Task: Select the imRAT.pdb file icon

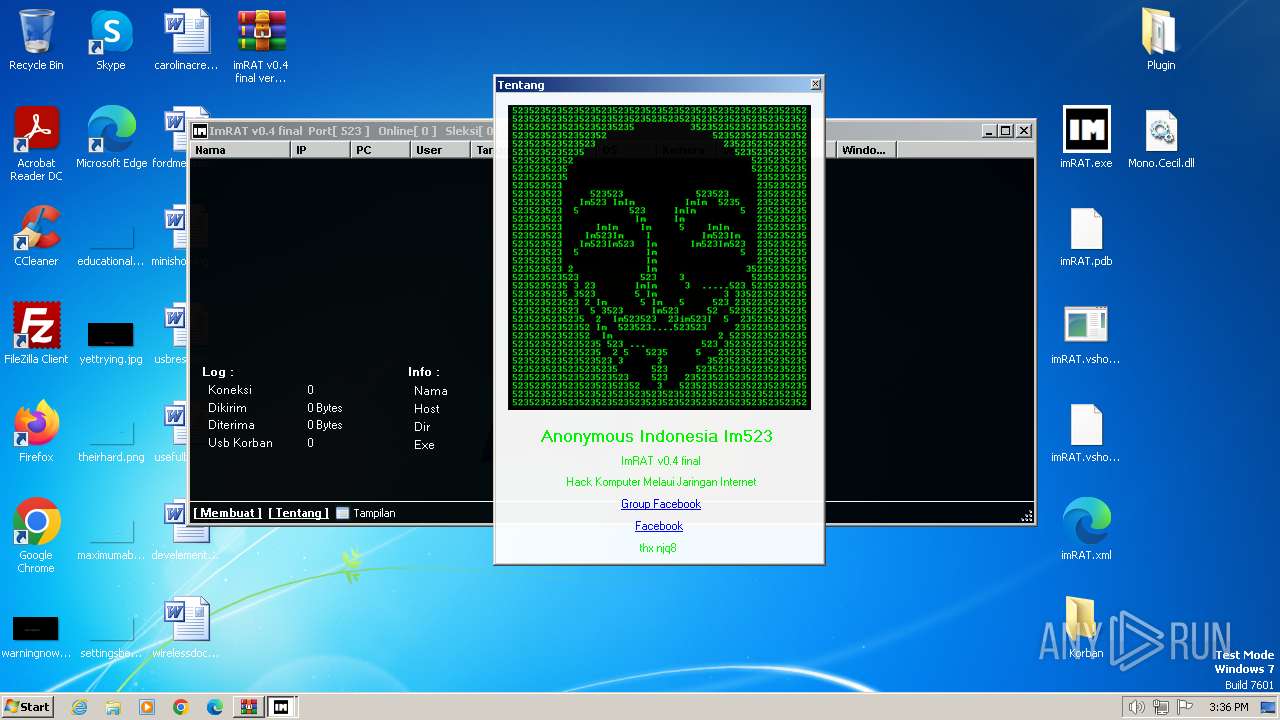Action: click(x=1086, y=236)
